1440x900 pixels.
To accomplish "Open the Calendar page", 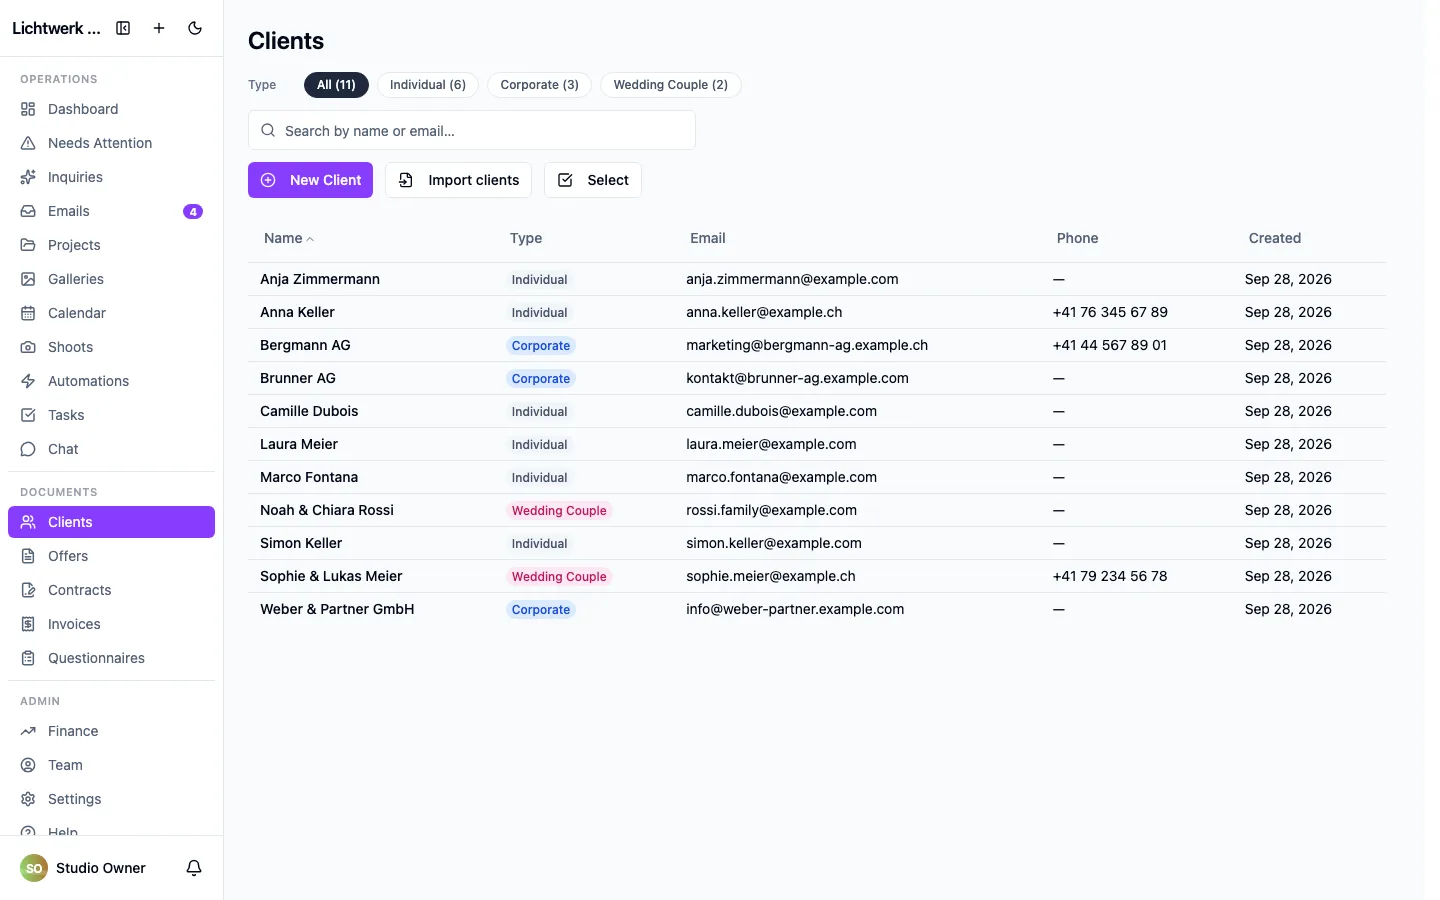I will [x=111, y=313].
